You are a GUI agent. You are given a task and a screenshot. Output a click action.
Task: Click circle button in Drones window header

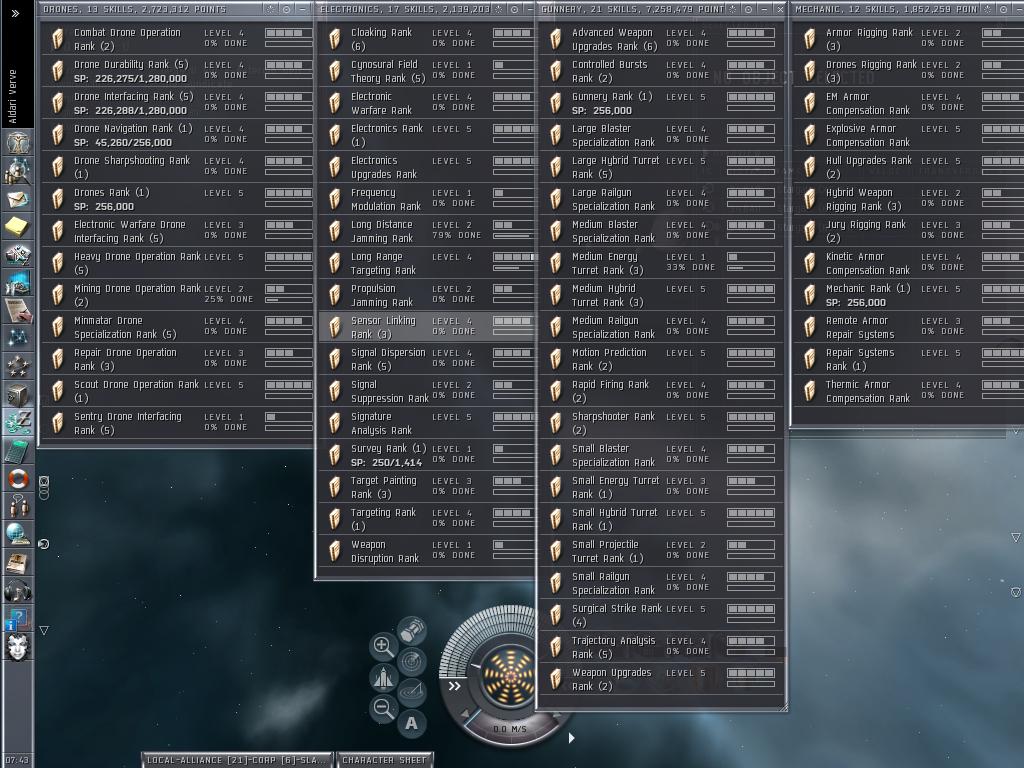[x=287, y=9]
